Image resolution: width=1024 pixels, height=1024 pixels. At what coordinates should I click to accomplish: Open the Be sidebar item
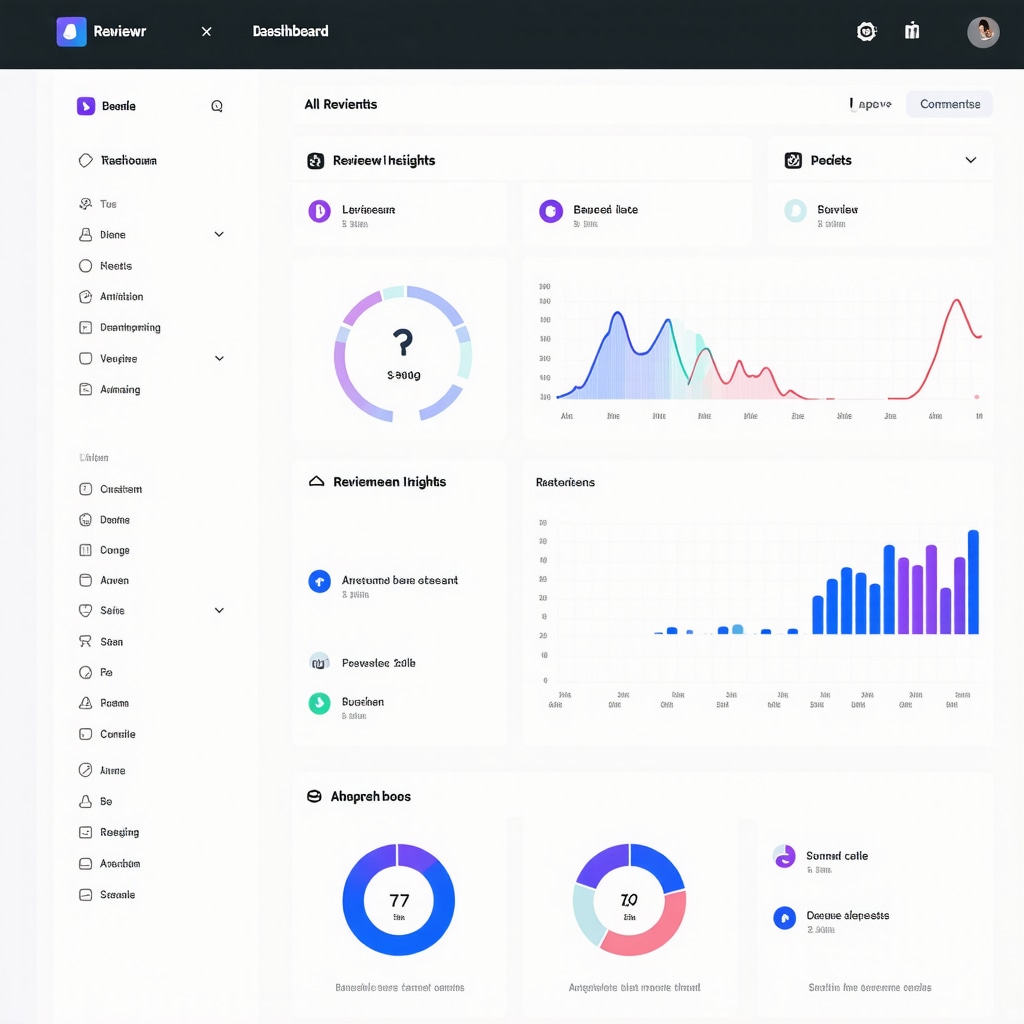(96, 801)
